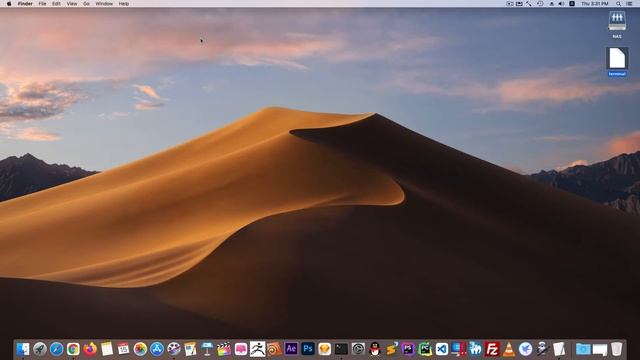
Task: Open the Trash in the Dock
Action: pyautogui.click(x=616, y=349)
